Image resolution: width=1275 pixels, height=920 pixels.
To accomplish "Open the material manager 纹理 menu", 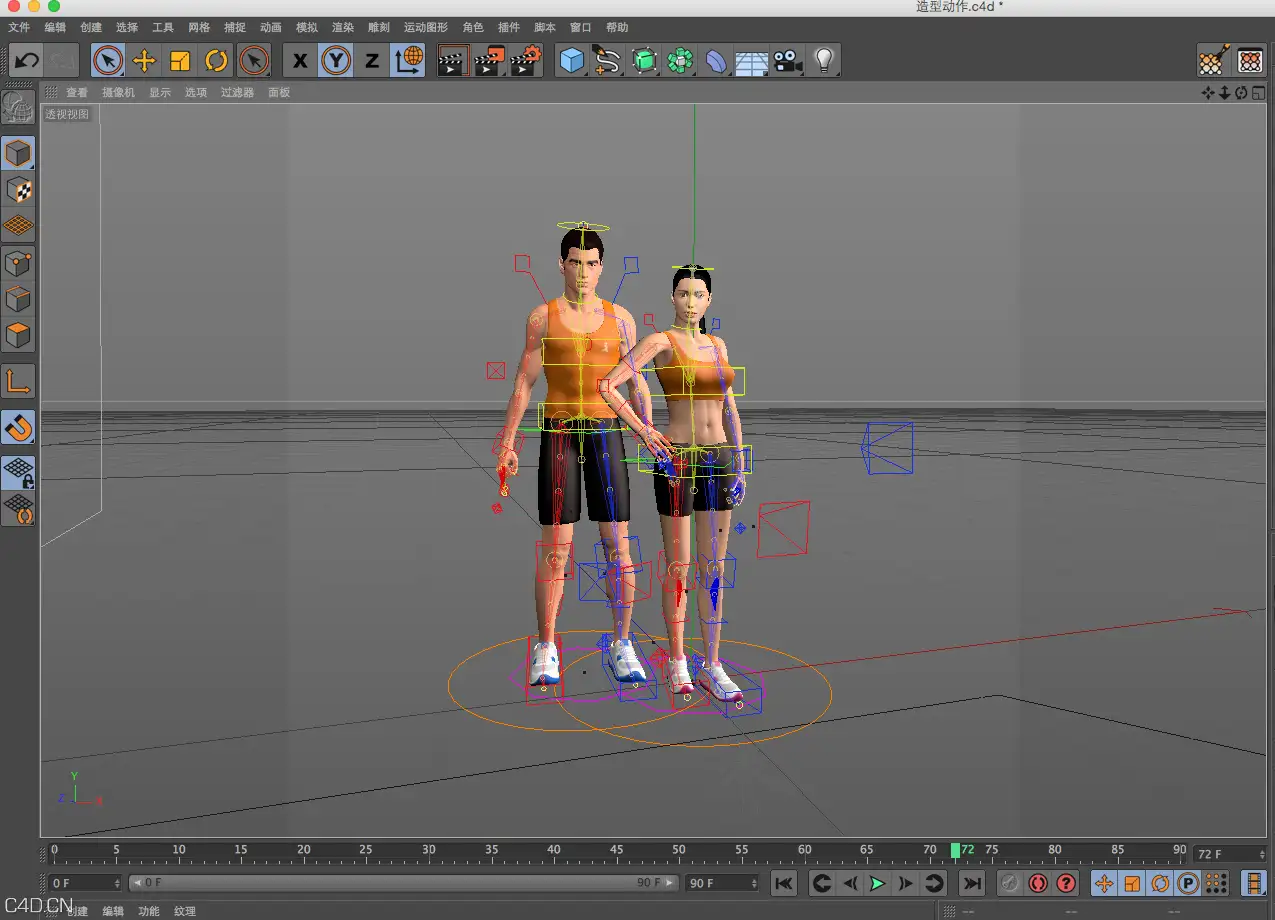I will tap(185, 911).
